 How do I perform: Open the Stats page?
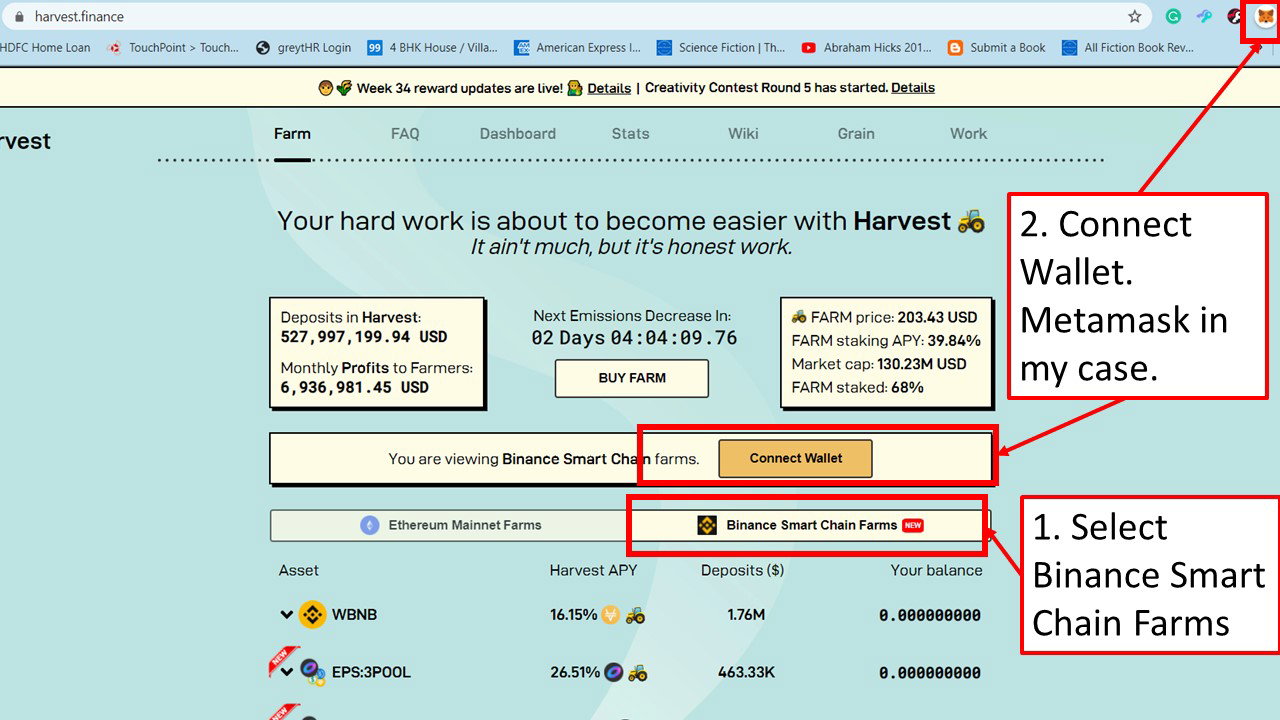tap(630, 134)
